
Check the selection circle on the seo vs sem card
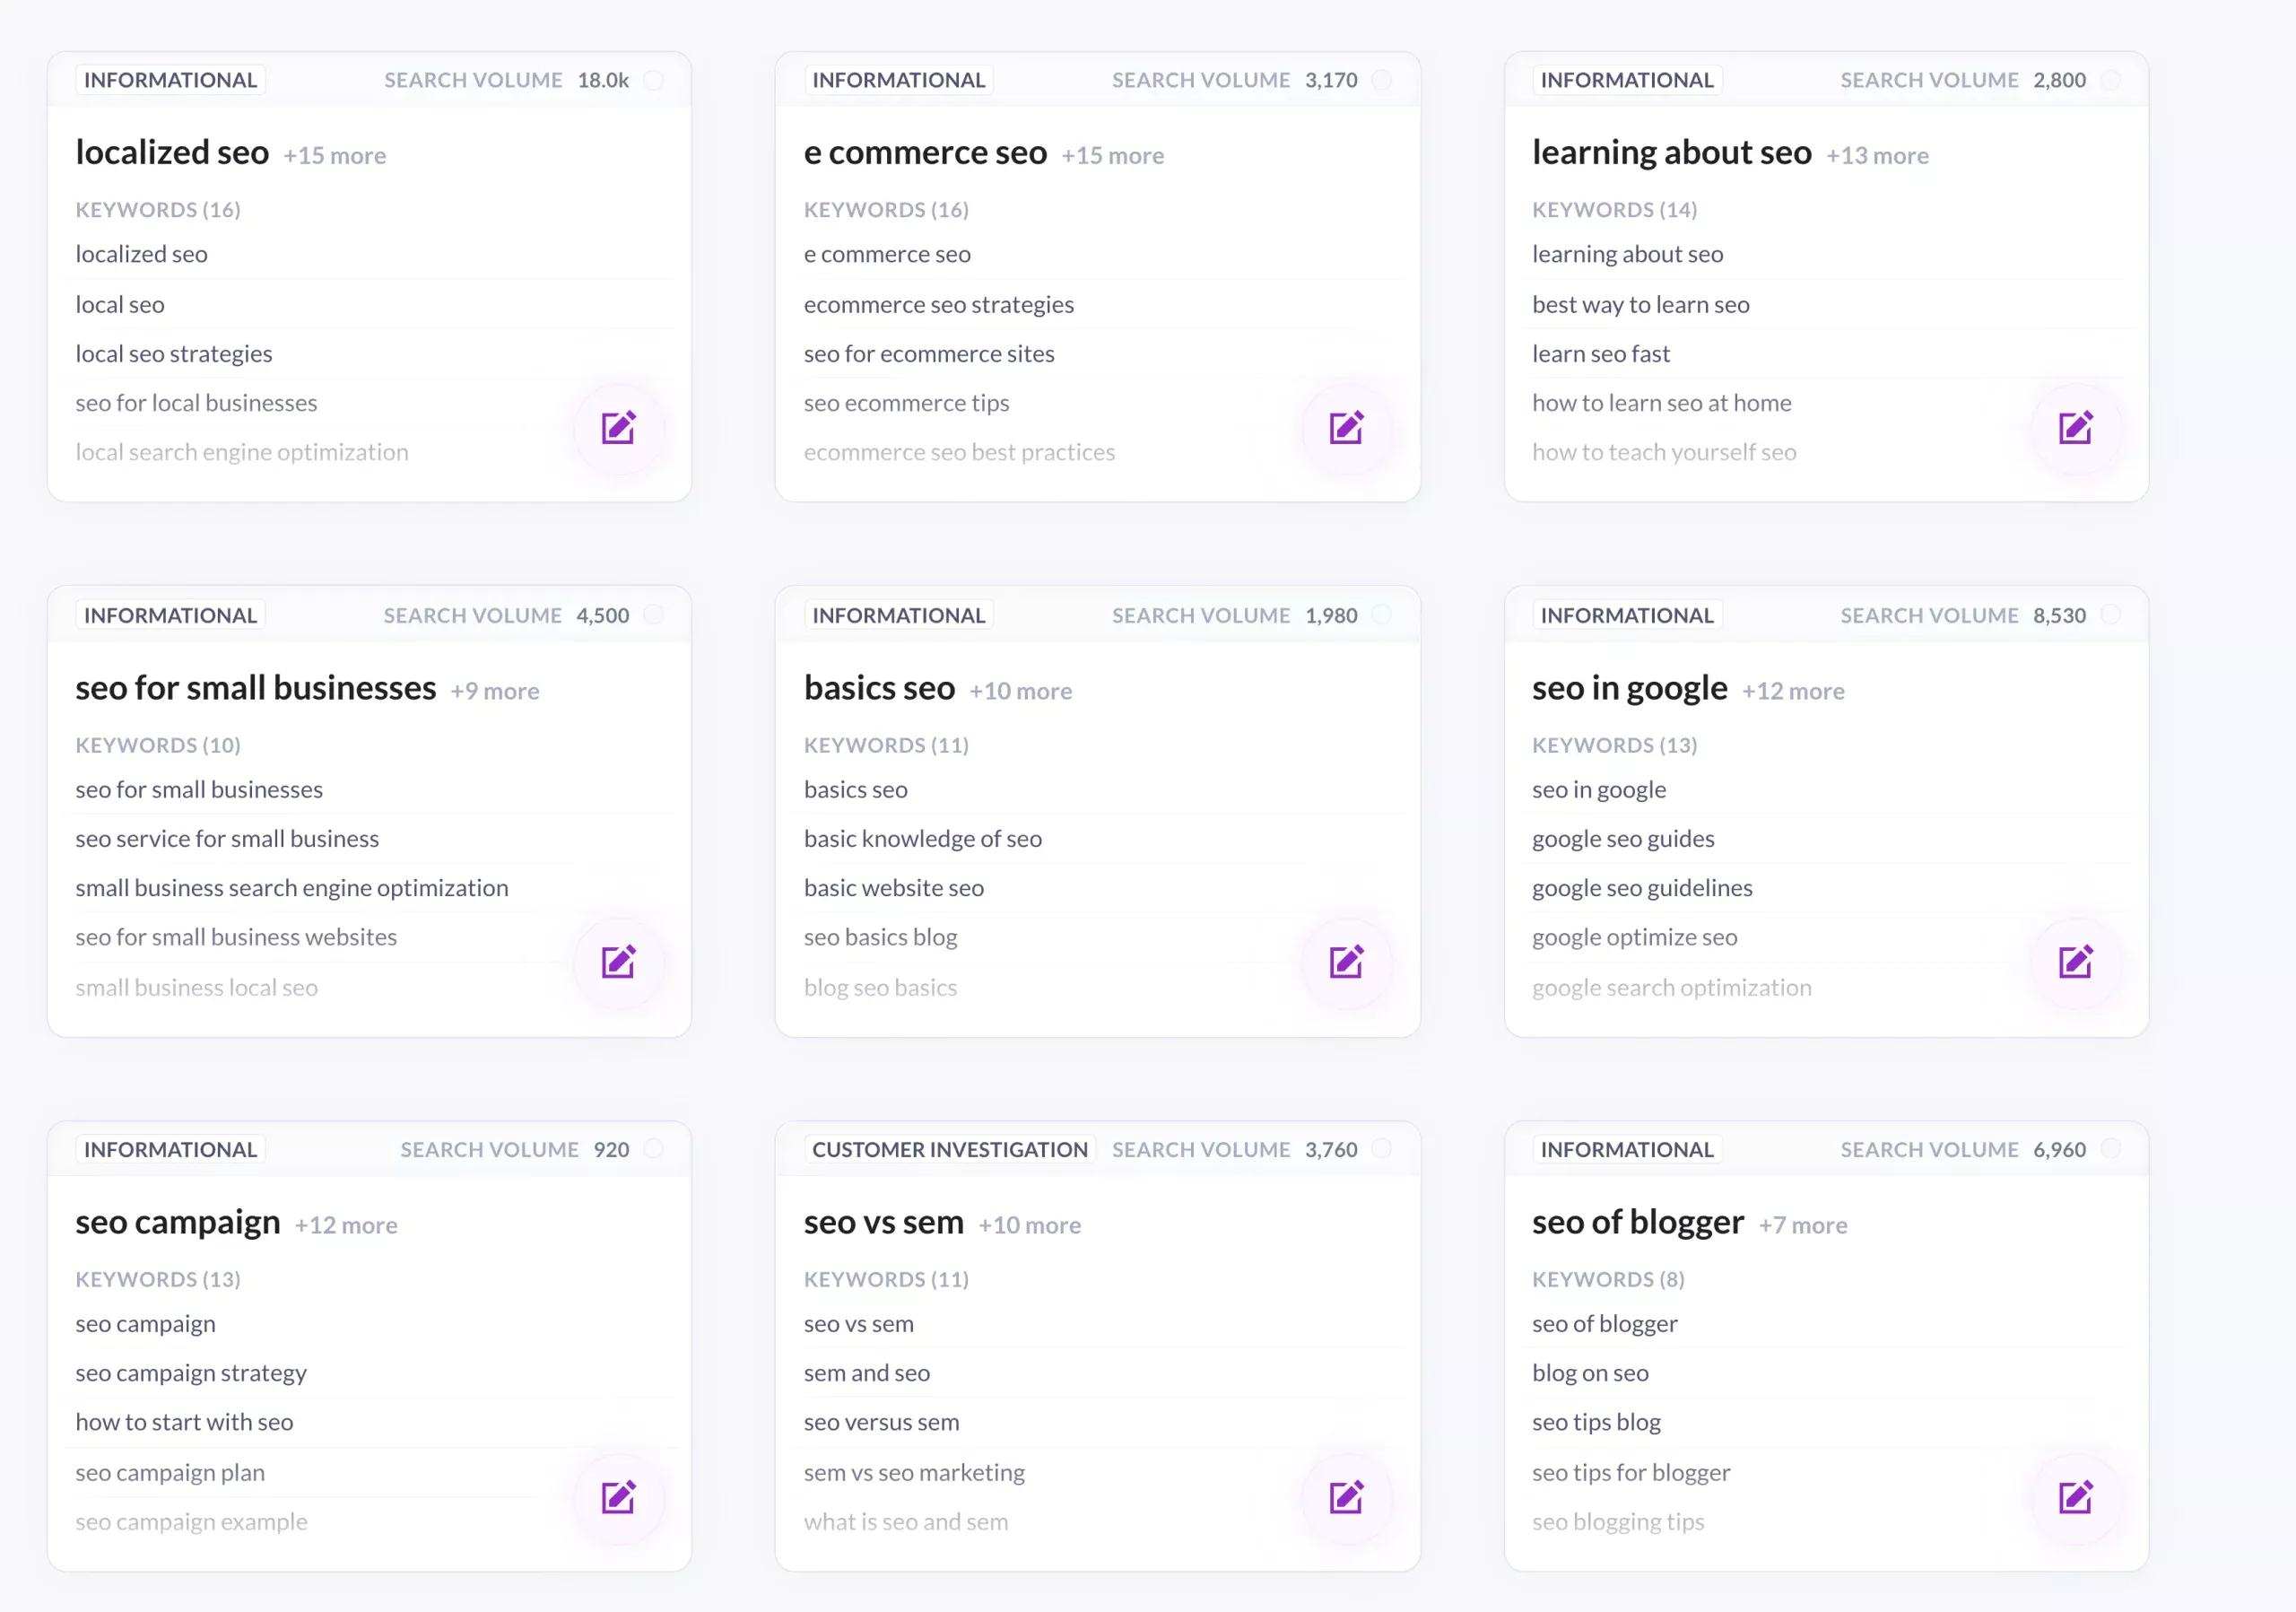[x=1383, y=1149]
